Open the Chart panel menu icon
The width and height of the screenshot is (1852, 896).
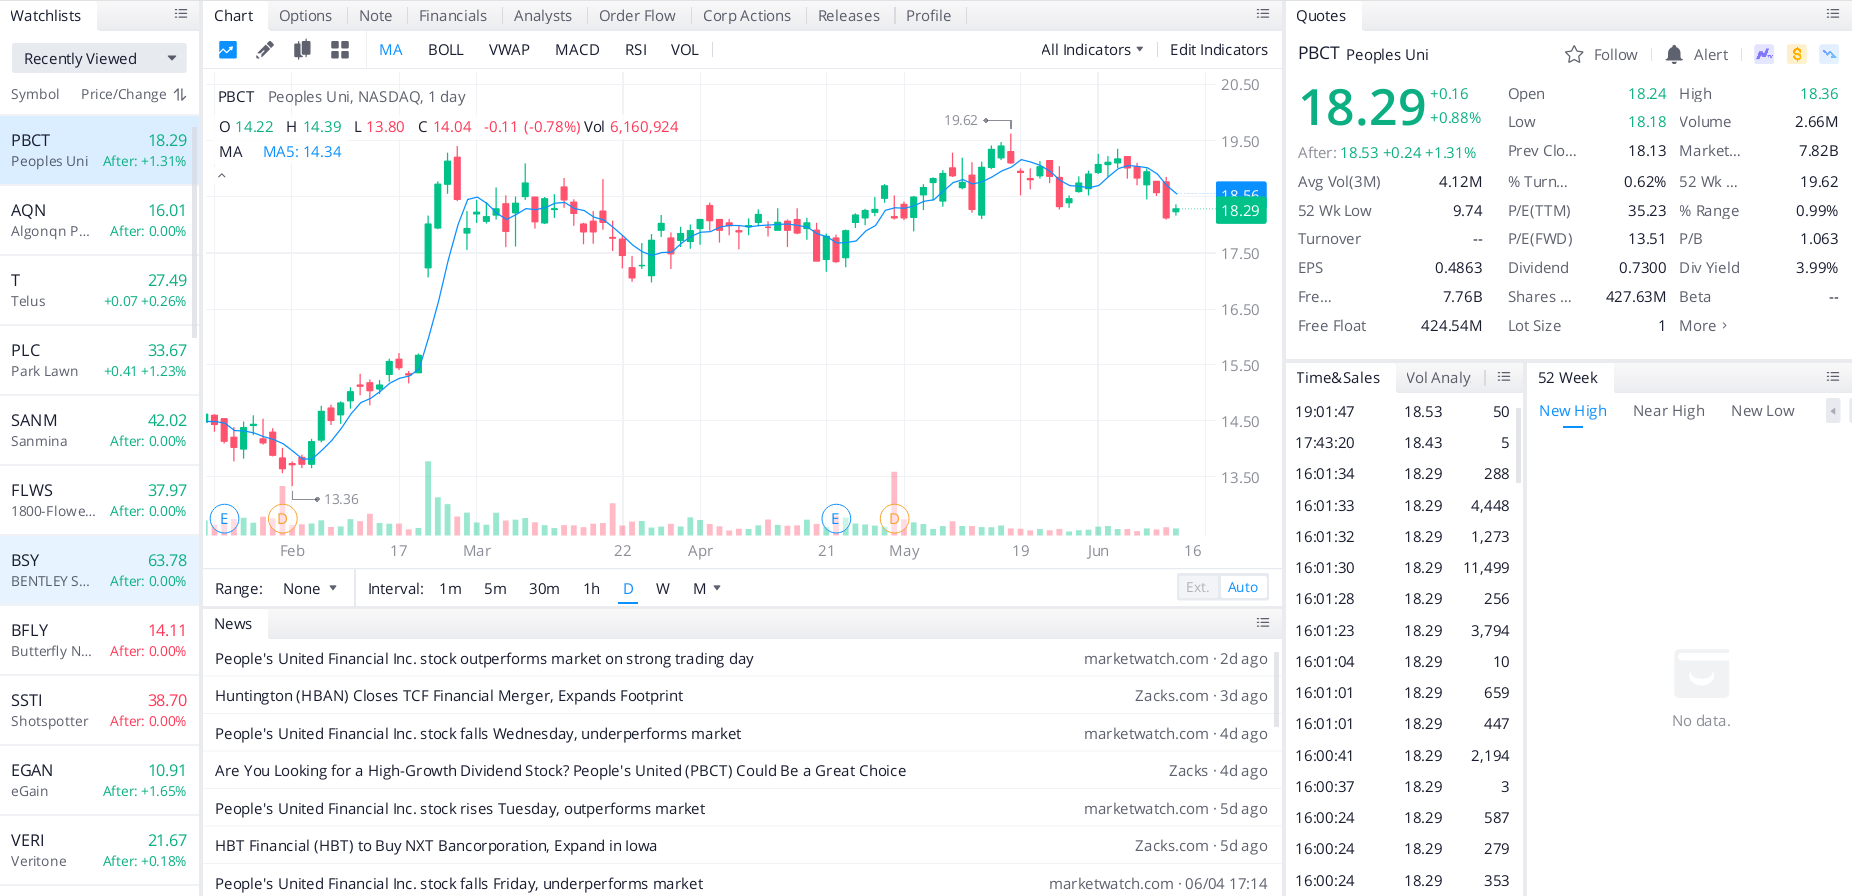point(1263,14)
